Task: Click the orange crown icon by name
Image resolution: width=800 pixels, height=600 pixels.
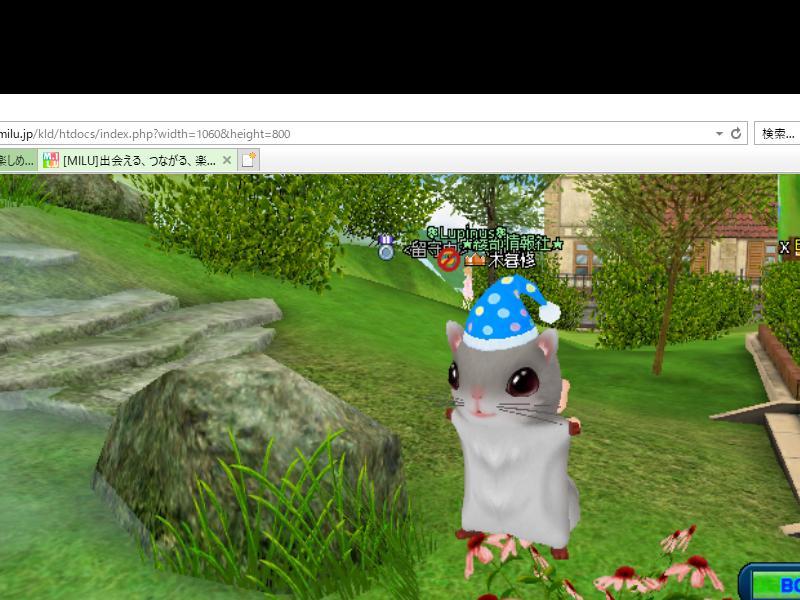Action: pyautogui.click(x=474, y=260)
